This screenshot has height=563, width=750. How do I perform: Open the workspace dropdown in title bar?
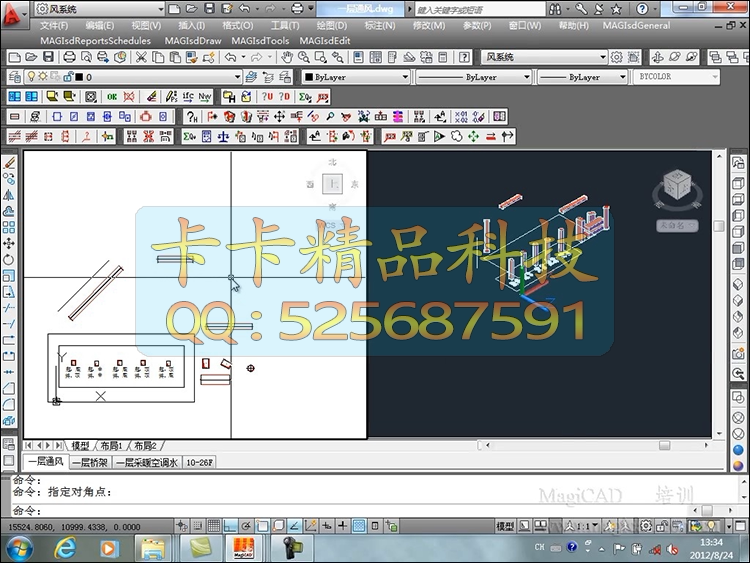pos(99,9)
